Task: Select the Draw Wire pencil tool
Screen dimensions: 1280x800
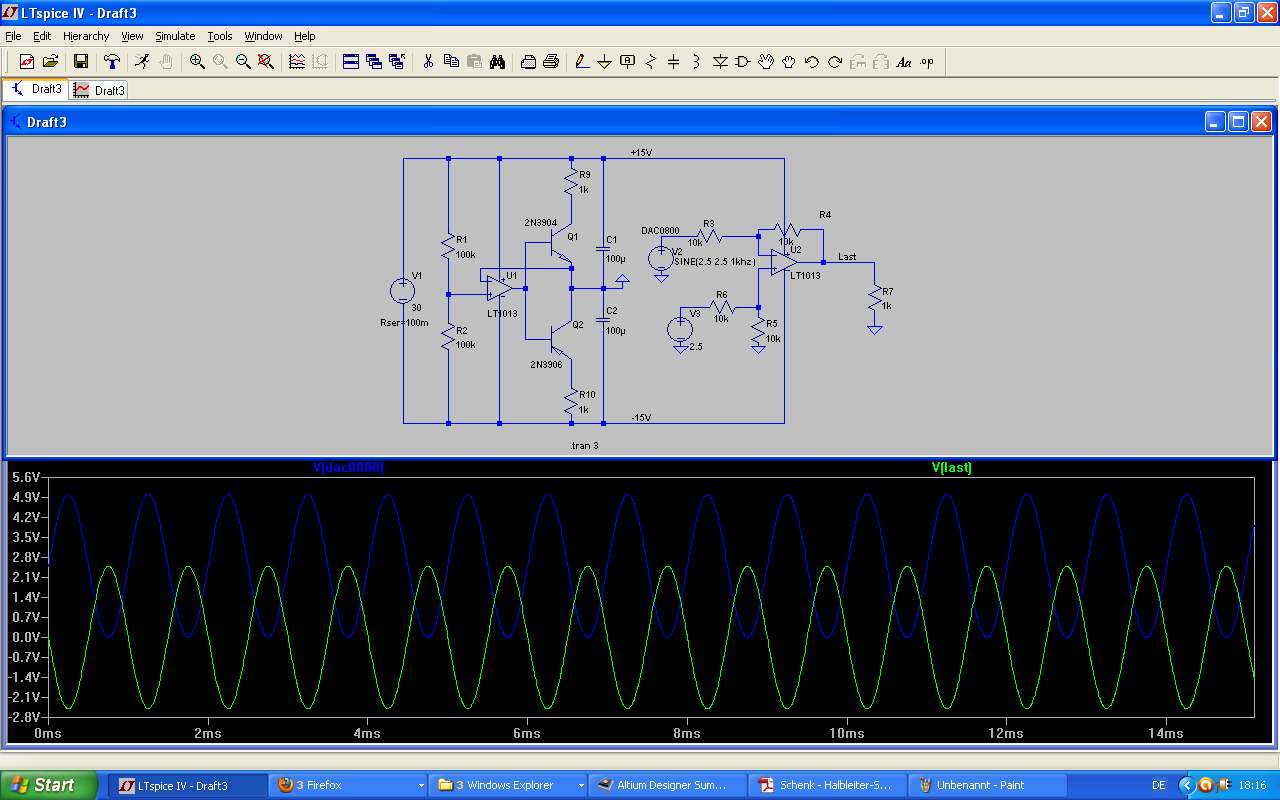Action: click(582, 62)
